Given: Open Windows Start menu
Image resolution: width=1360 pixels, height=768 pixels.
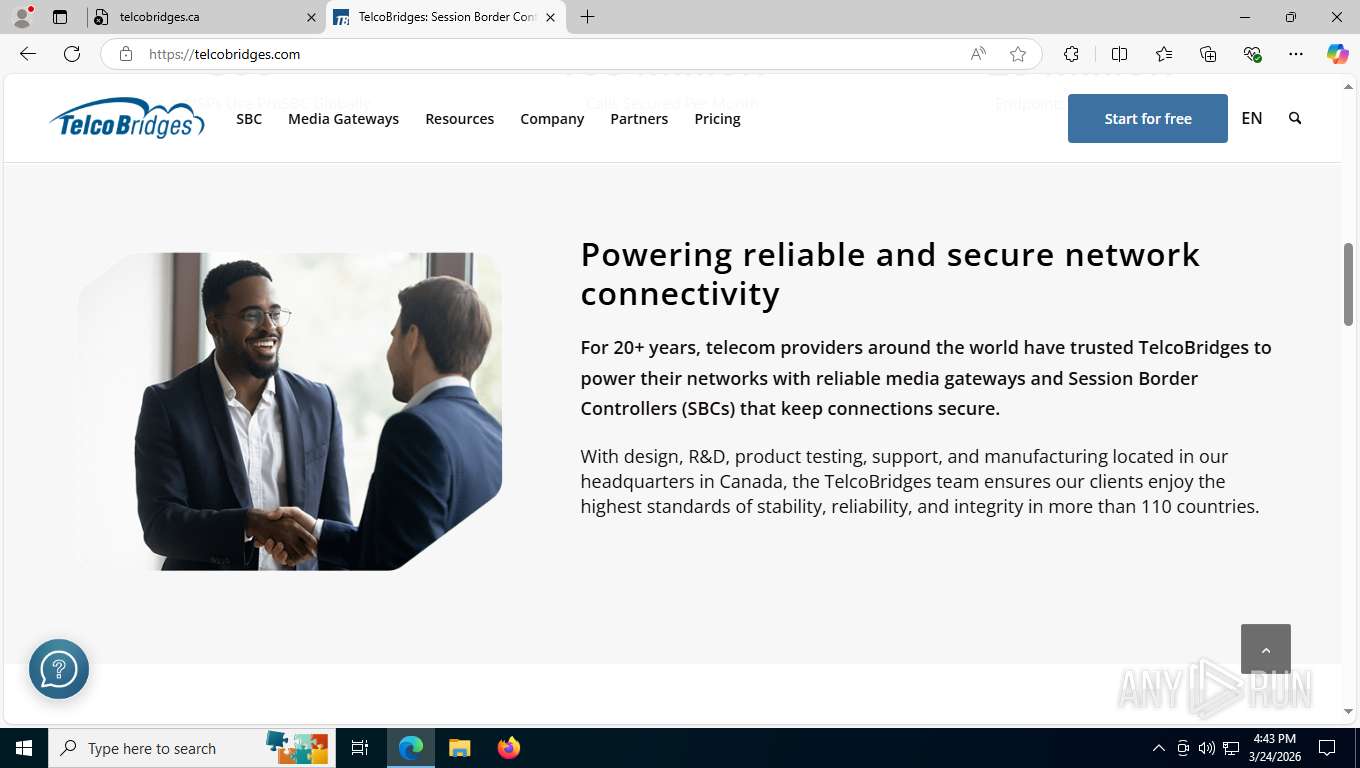Looking at the screenshot, I should (x=23, y=748).
